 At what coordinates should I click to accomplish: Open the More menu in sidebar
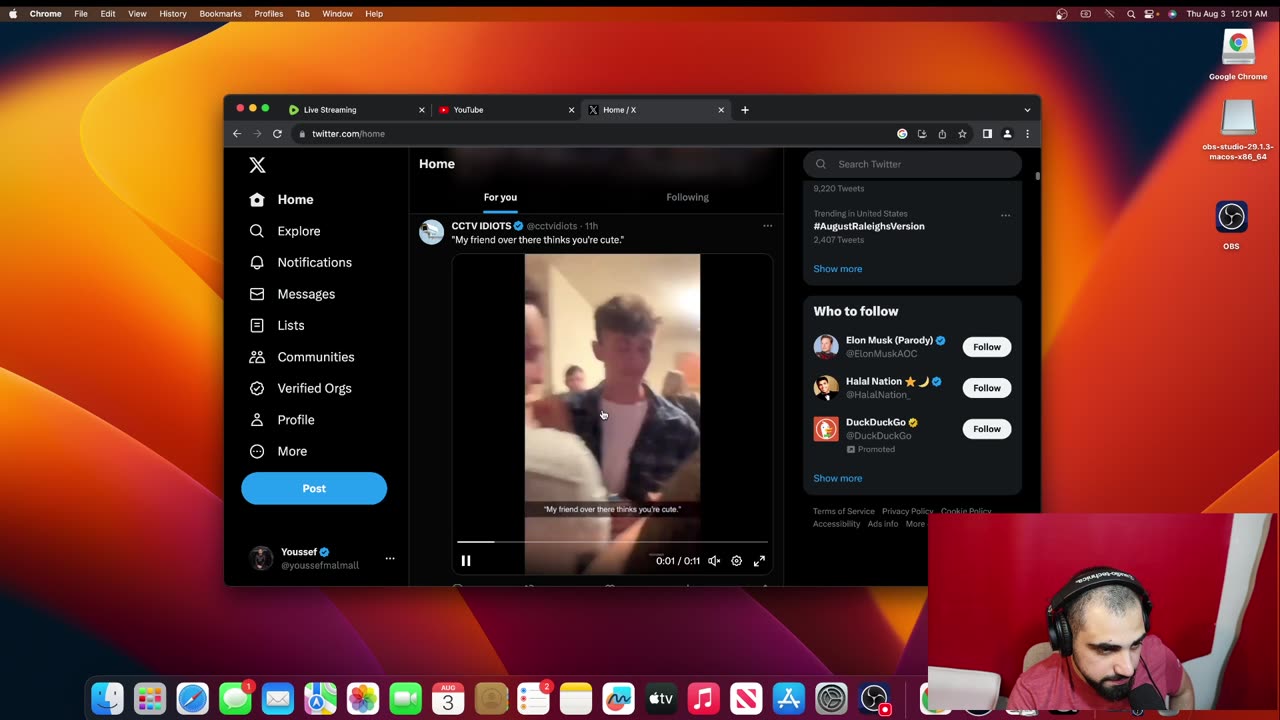click(278, 451)
